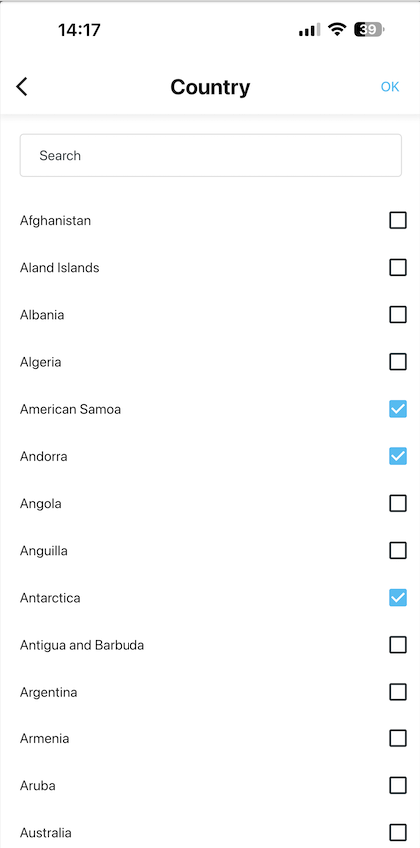This screenshot has width=420, height=848.
Task: Check the Aruba checkbox
Action: click(398, 785)
